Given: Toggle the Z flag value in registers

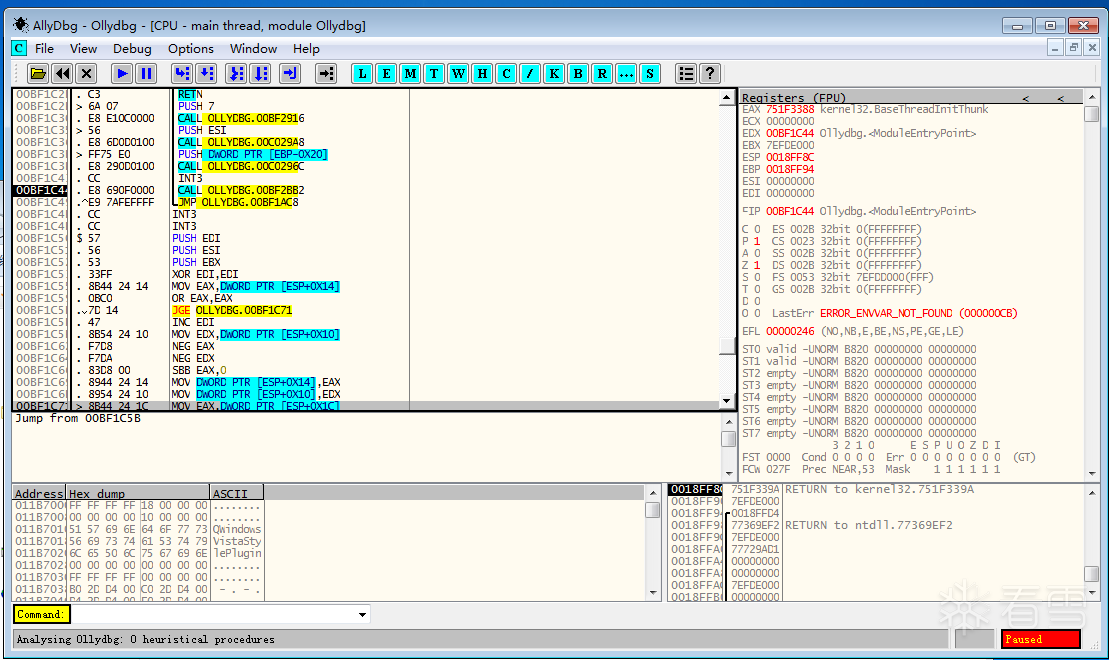Looking at the screenshot, I should click(757, 265).
